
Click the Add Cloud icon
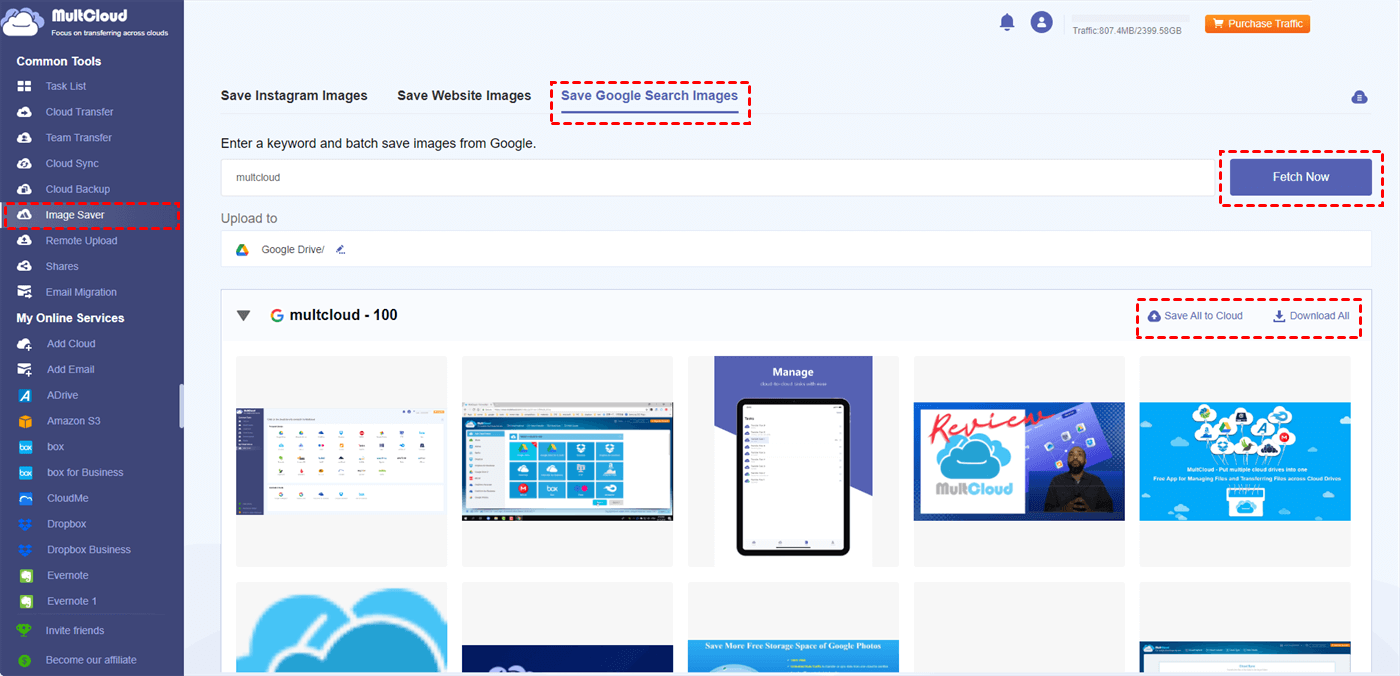[25, 344]
